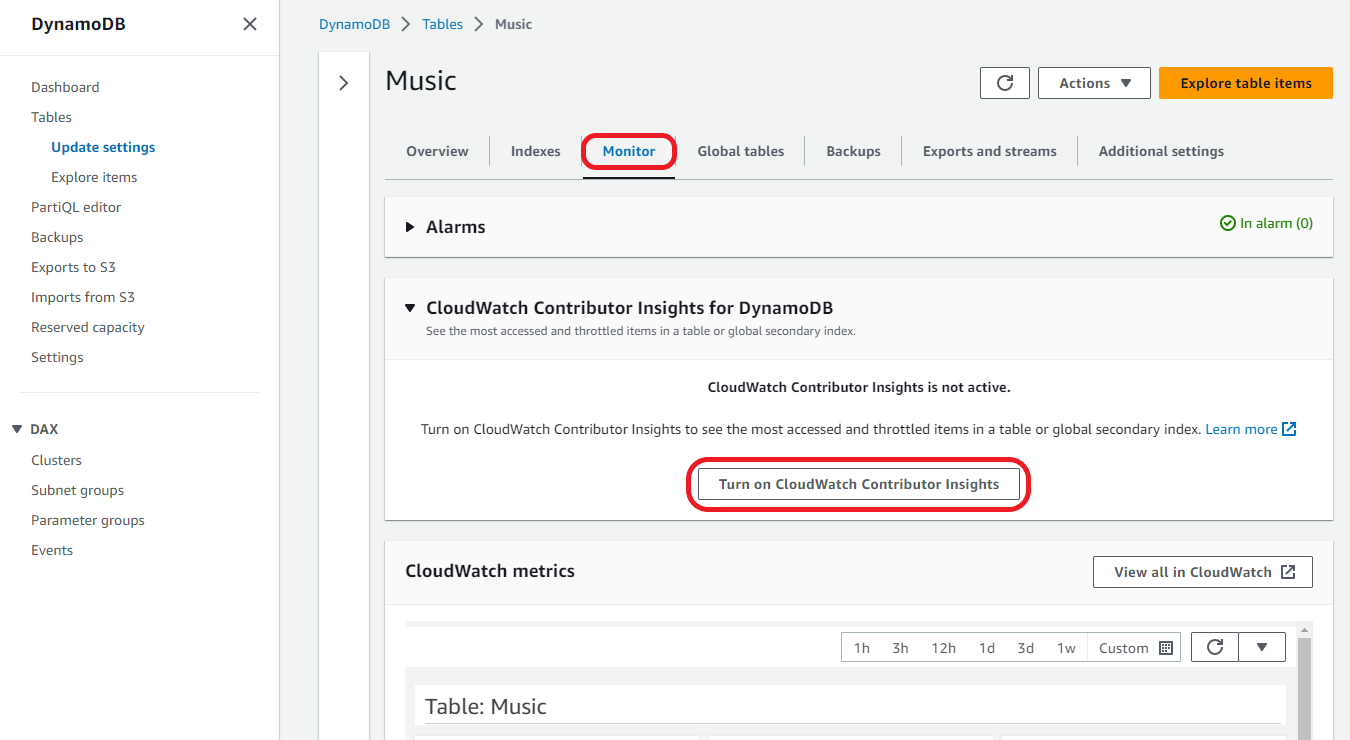Collapse the DAX navigation group

pyautogui.click(x=17, y=429)
